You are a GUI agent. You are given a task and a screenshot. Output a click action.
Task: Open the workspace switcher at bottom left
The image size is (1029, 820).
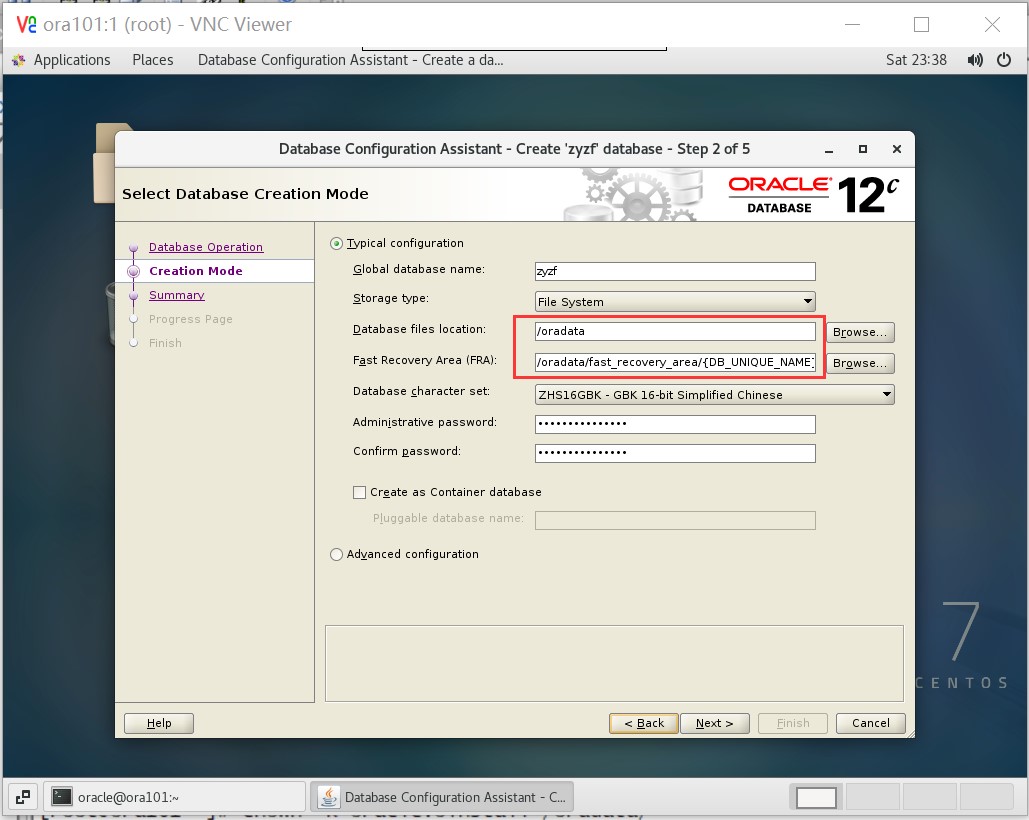coord(22,796)
